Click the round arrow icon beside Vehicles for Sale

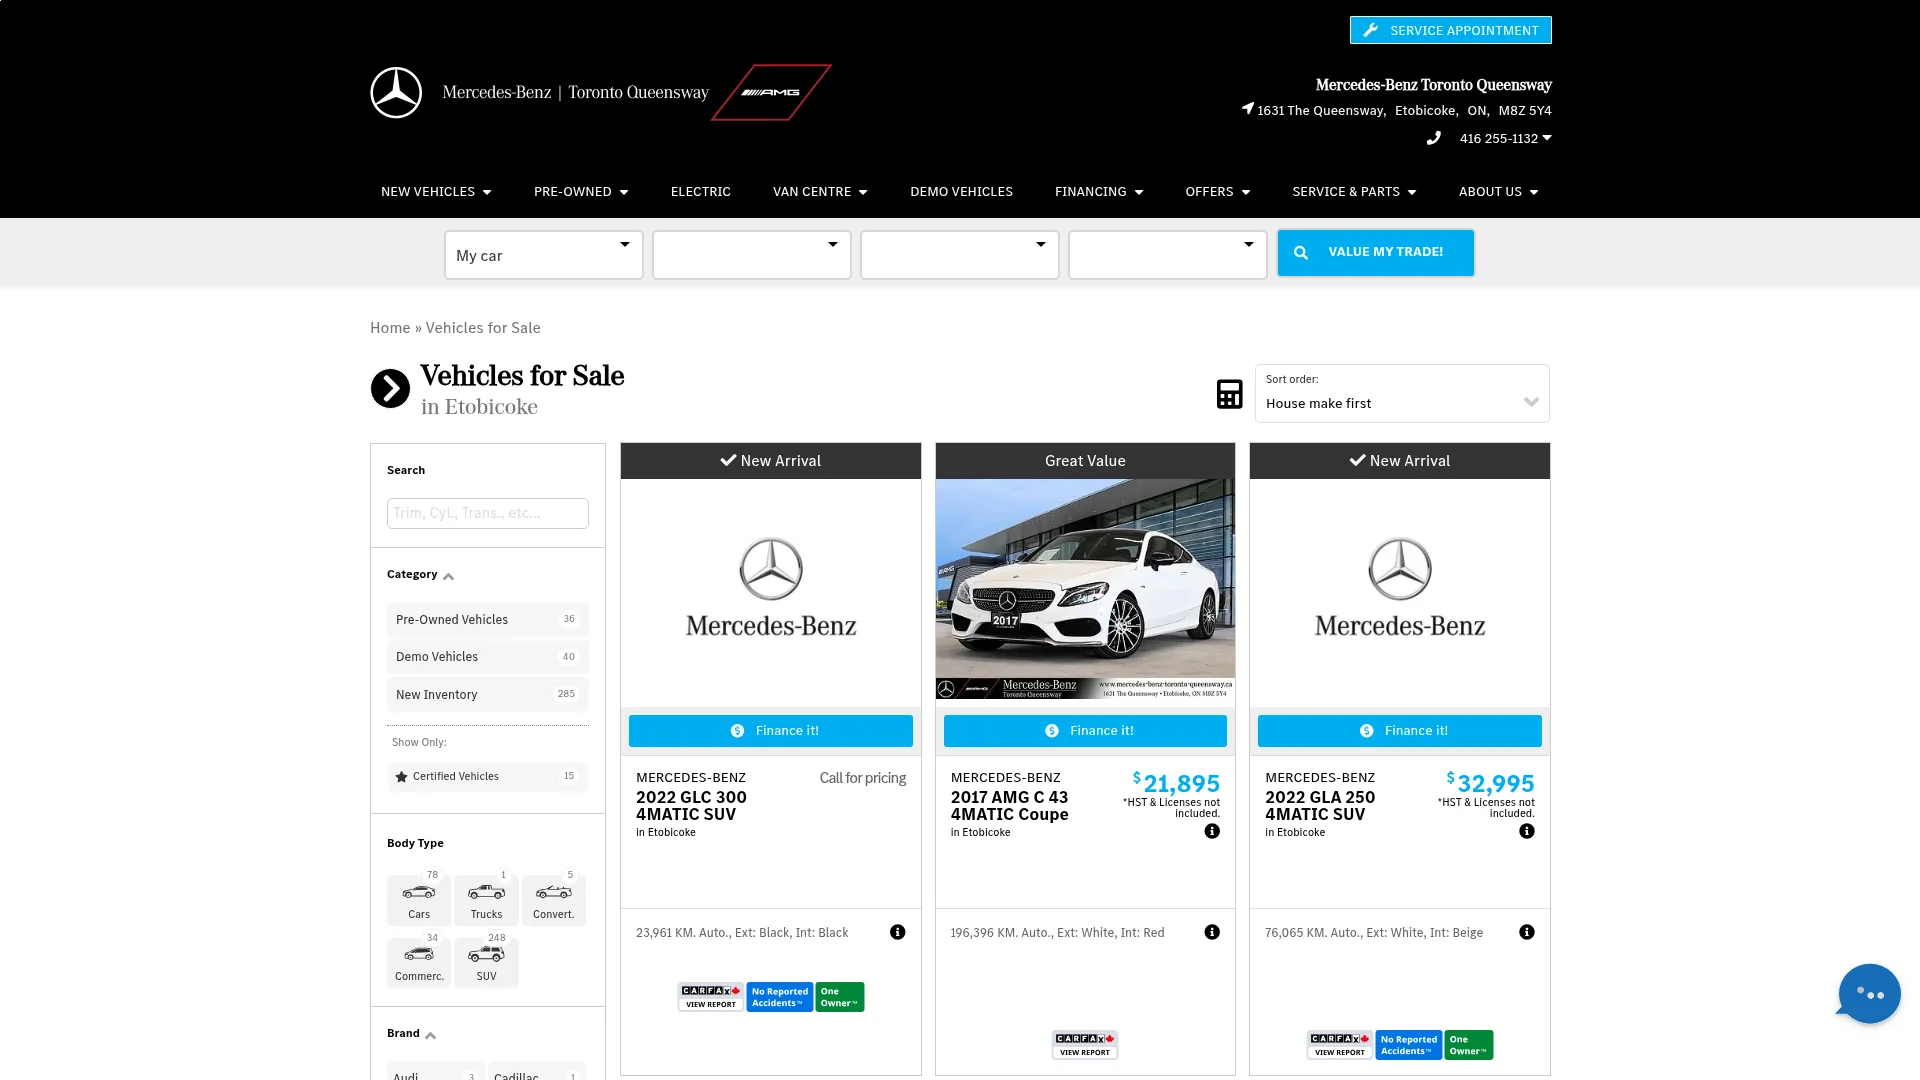[390, 388]
